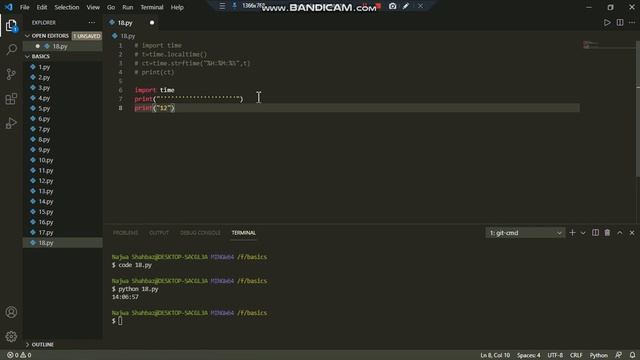The height and width of the screenshot is (360, 640).
Task: Split the editor to the right
Action: pos(620,23)
